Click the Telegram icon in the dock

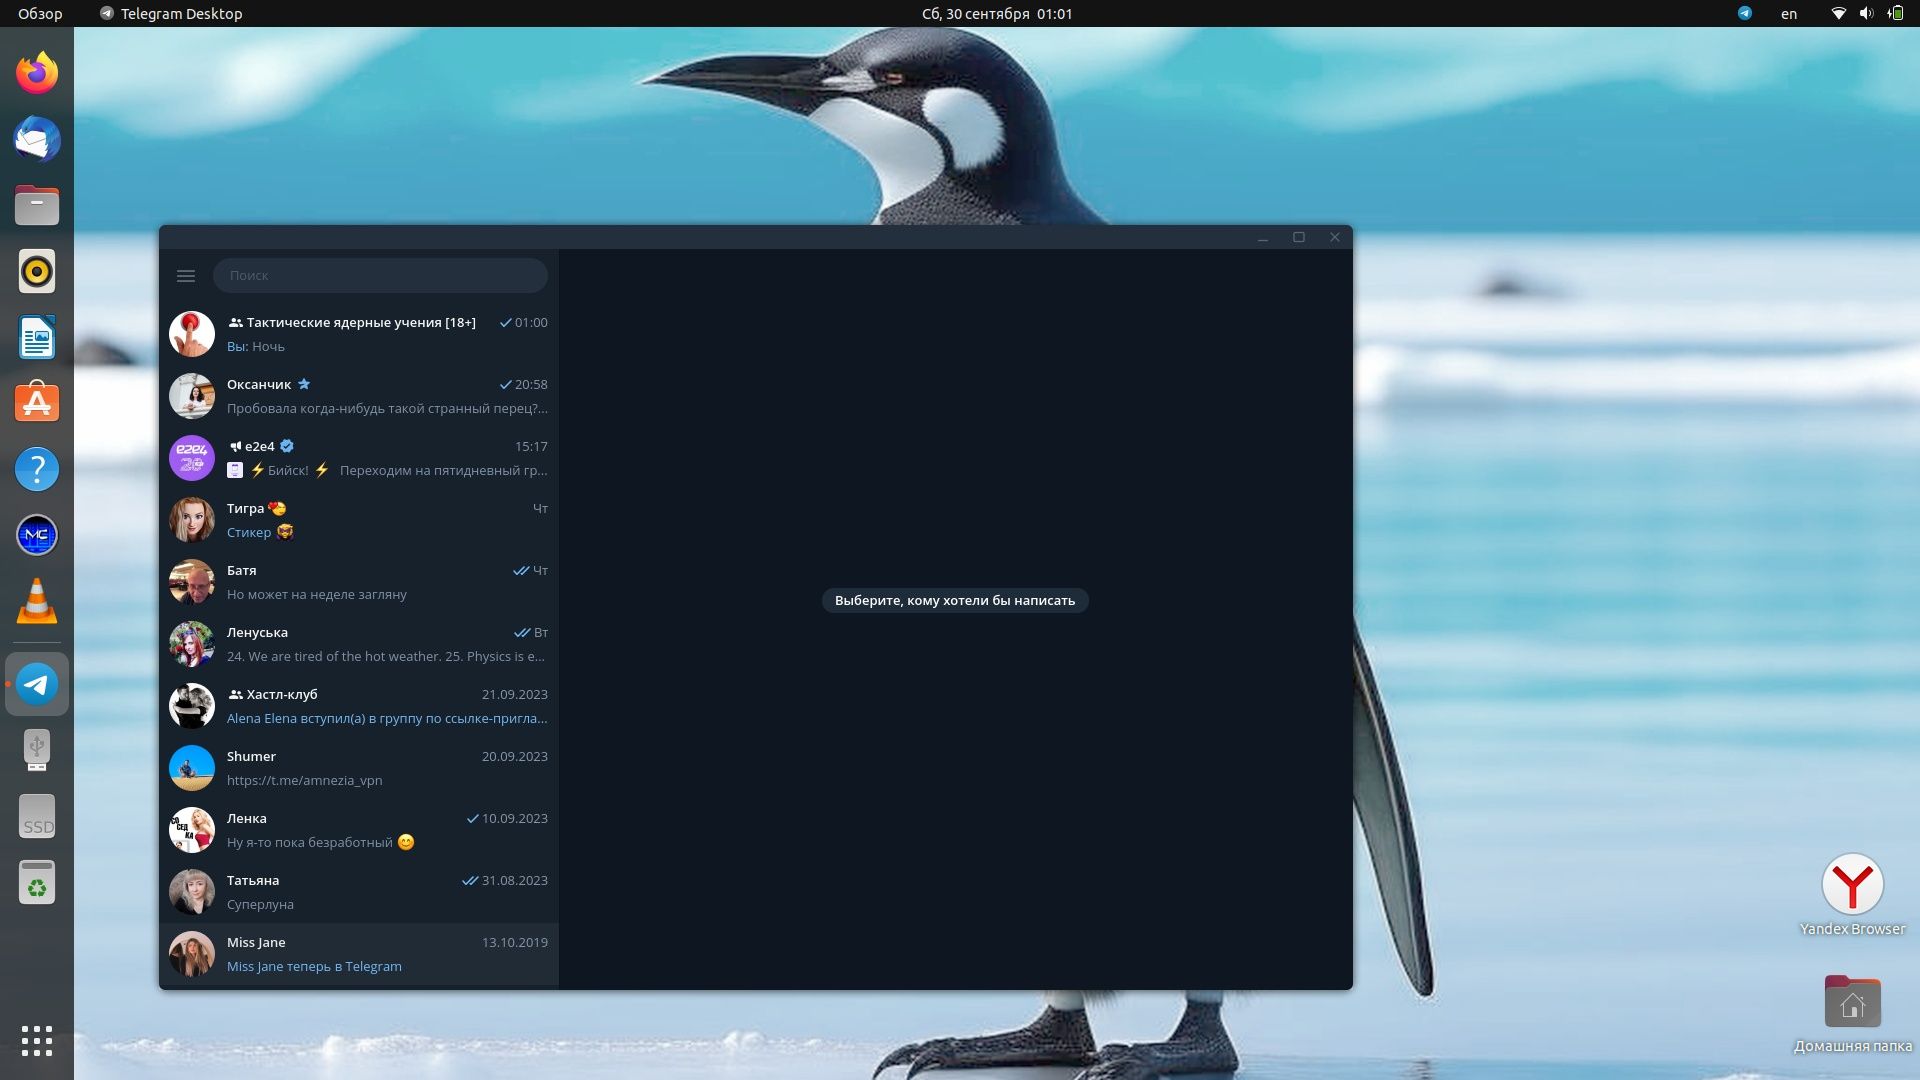click(x=37, y=684)
